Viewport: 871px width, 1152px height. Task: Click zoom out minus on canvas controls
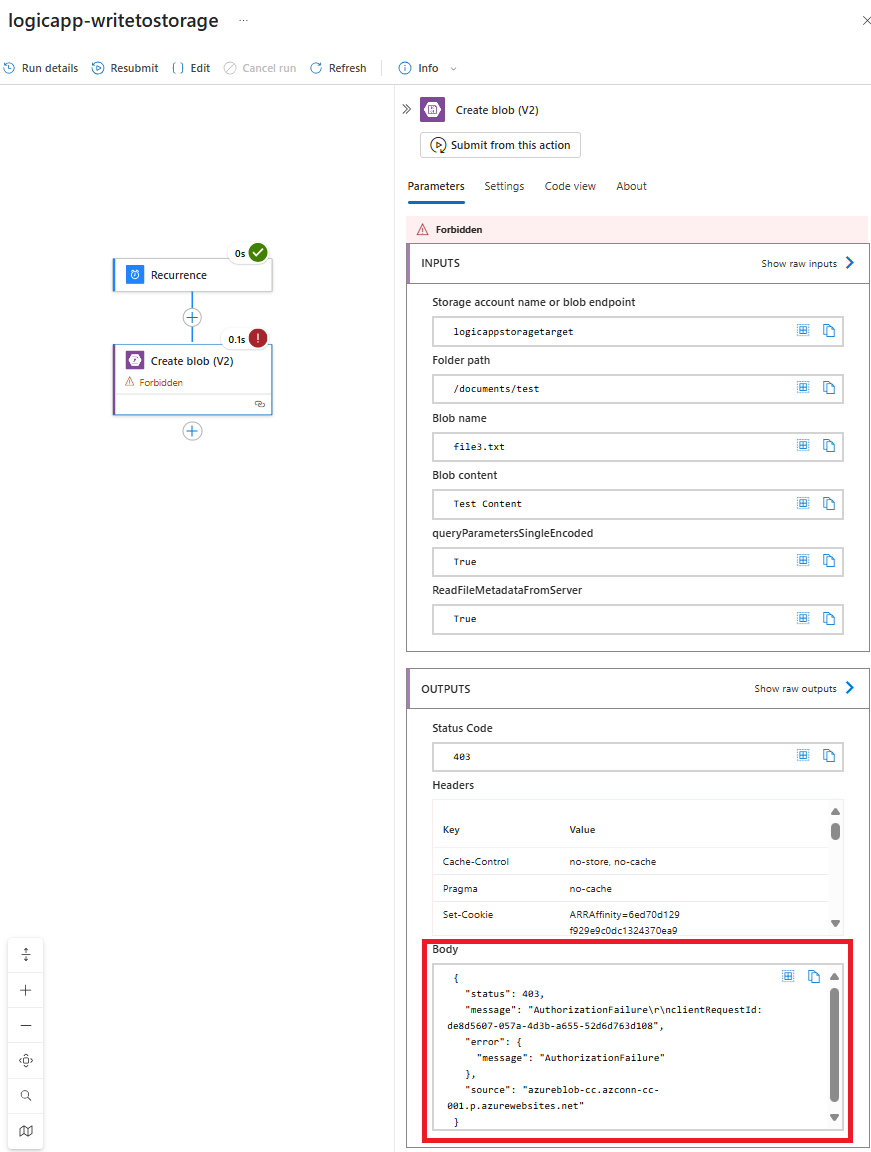pyautogui.click(x=26, y=1025)
